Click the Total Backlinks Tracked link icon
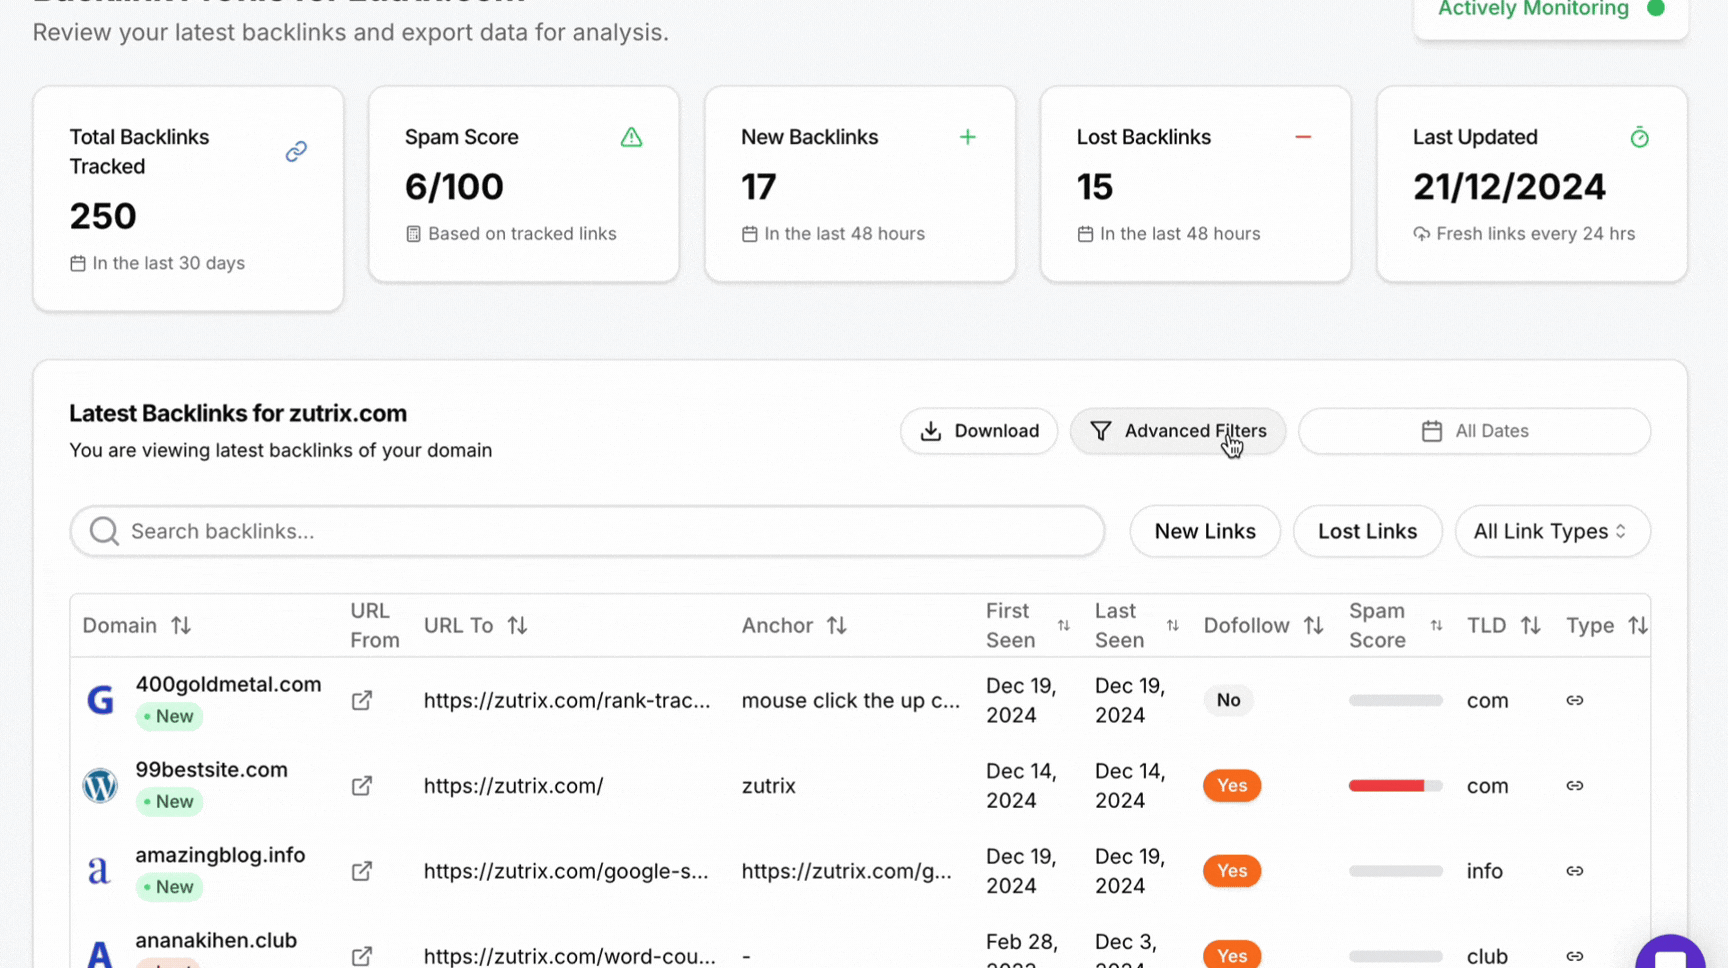 click(296, 152)
